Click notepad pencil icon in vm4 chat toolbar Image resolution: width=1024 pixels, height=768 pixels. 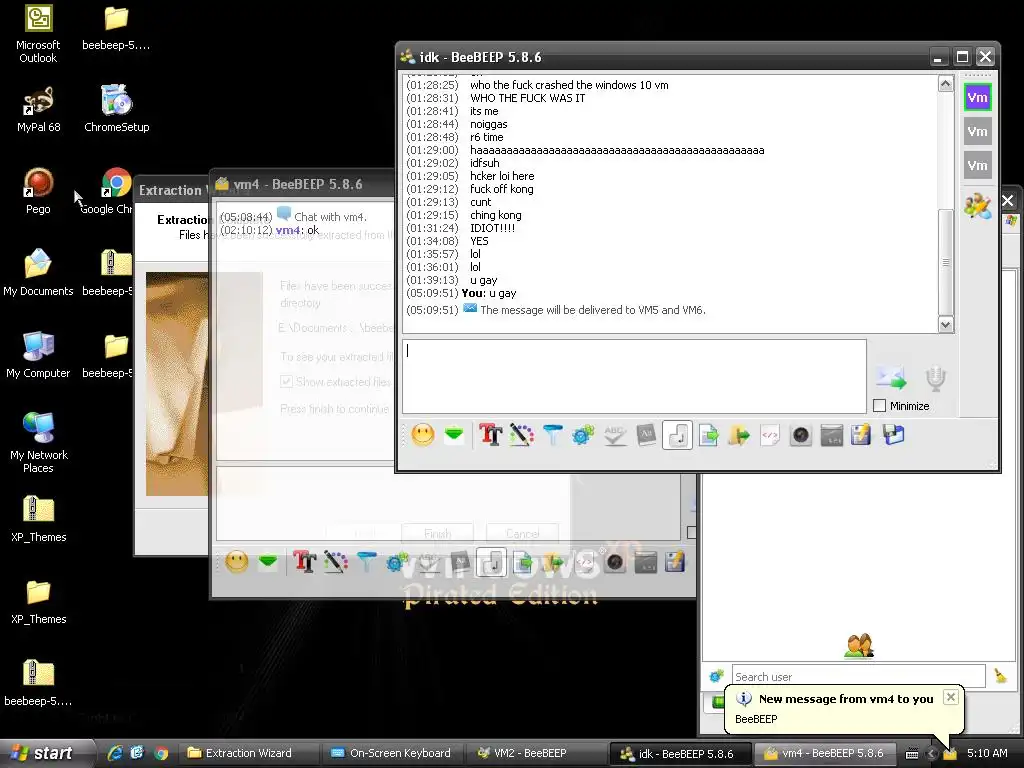675,562
